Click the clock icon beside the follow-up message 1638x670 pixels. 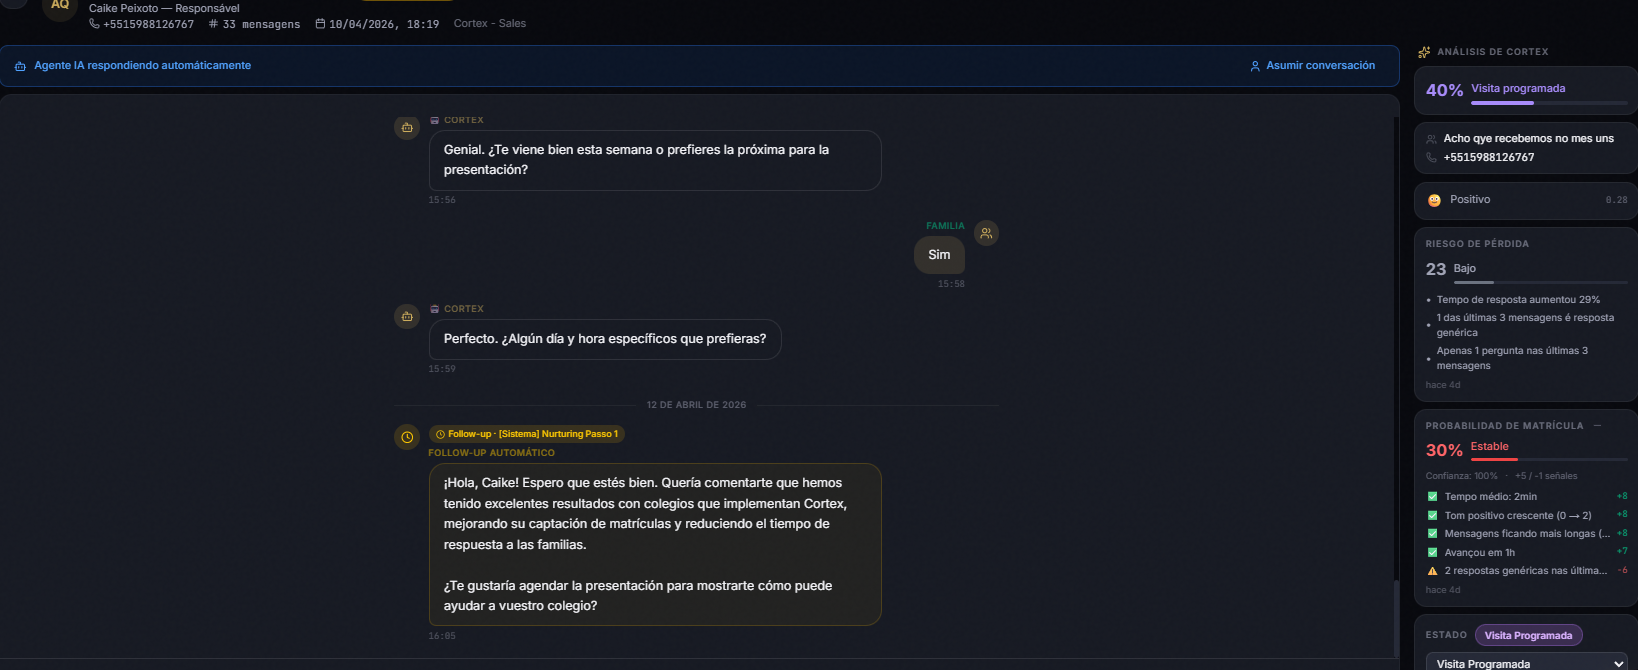[x=407, y=437]
